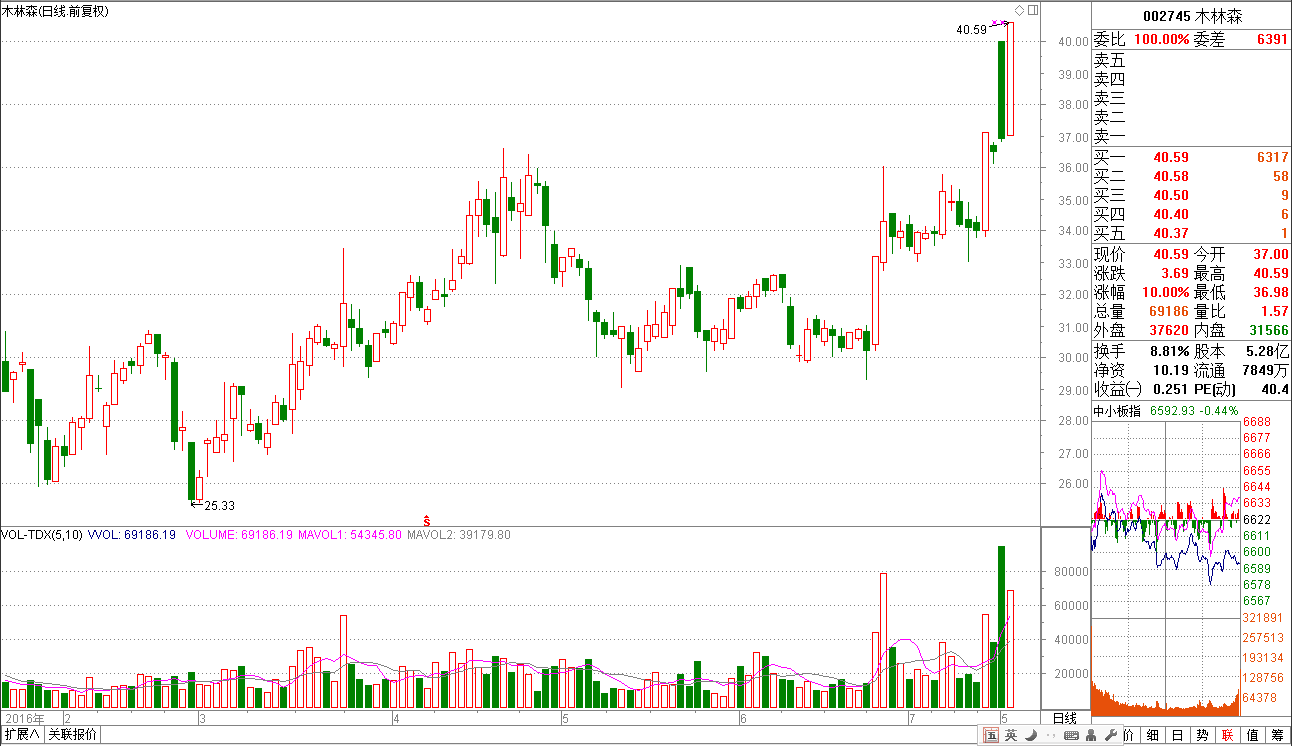
Task: Click the Wubi 五 input method icon
Action: [991, 736]
